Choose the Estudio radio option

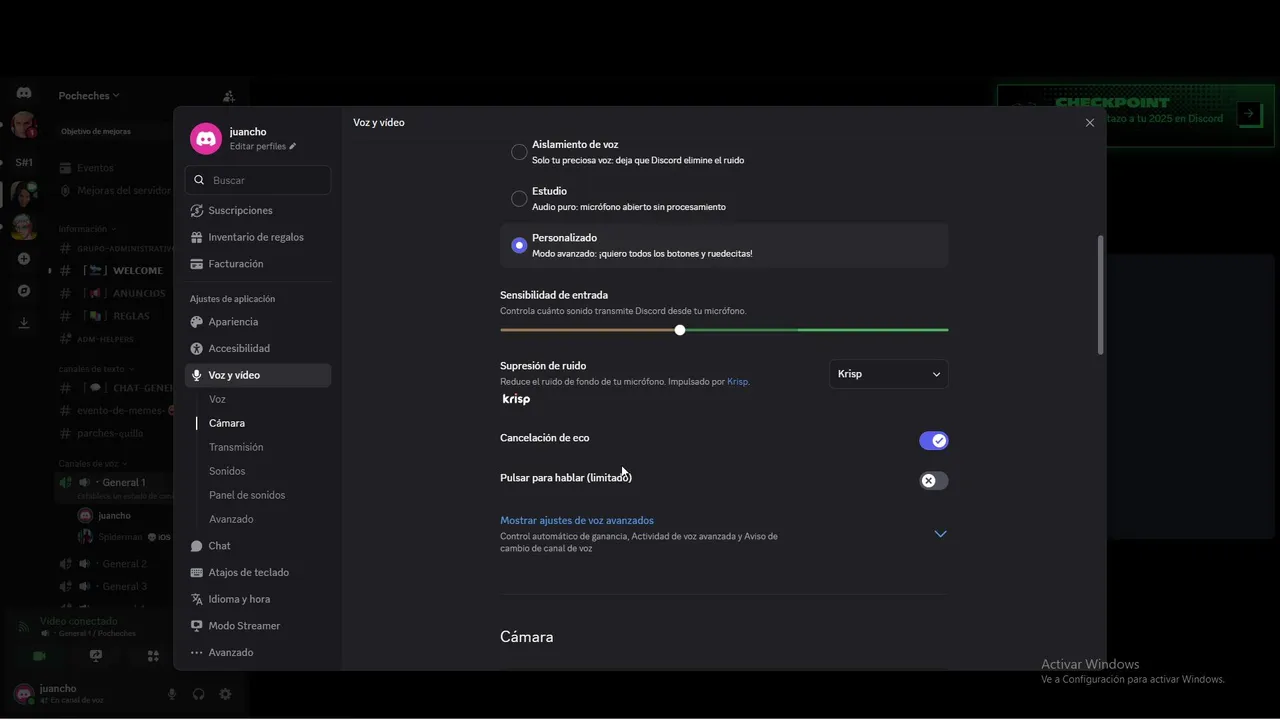click(x=519, y=198)
